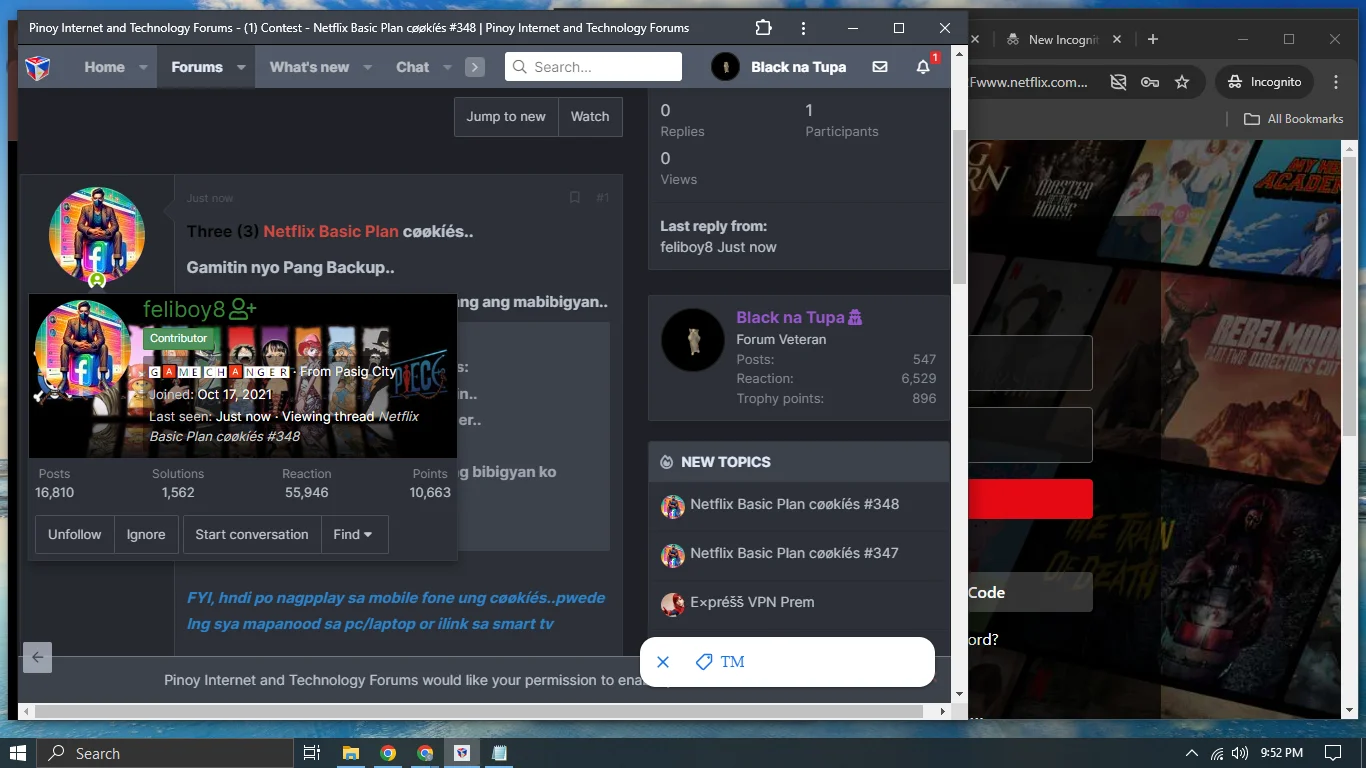Click avatar beside Netflix Basic Plan cøøkíés #347 topic
Screen dimensions: 1366x768
click(673, 555)
